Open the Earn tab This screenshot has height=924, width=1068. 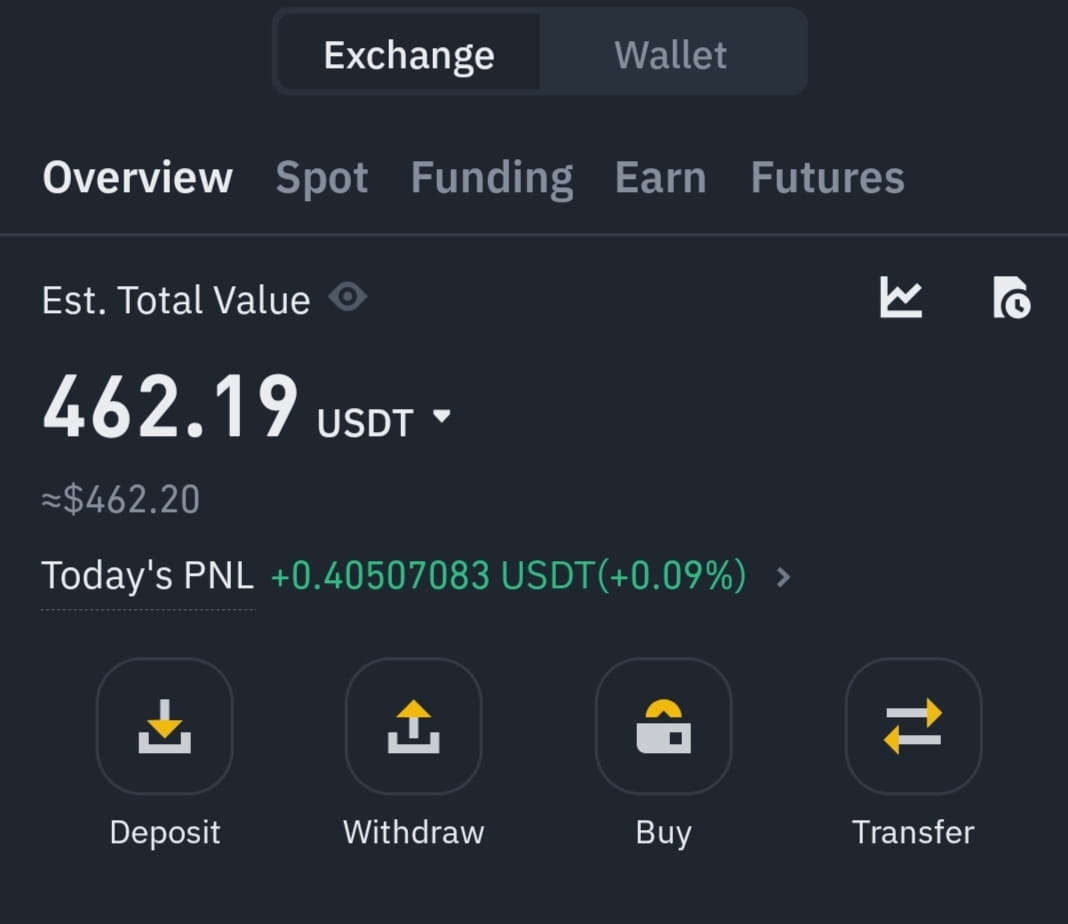pyautogui.click(x=660, y=177)
